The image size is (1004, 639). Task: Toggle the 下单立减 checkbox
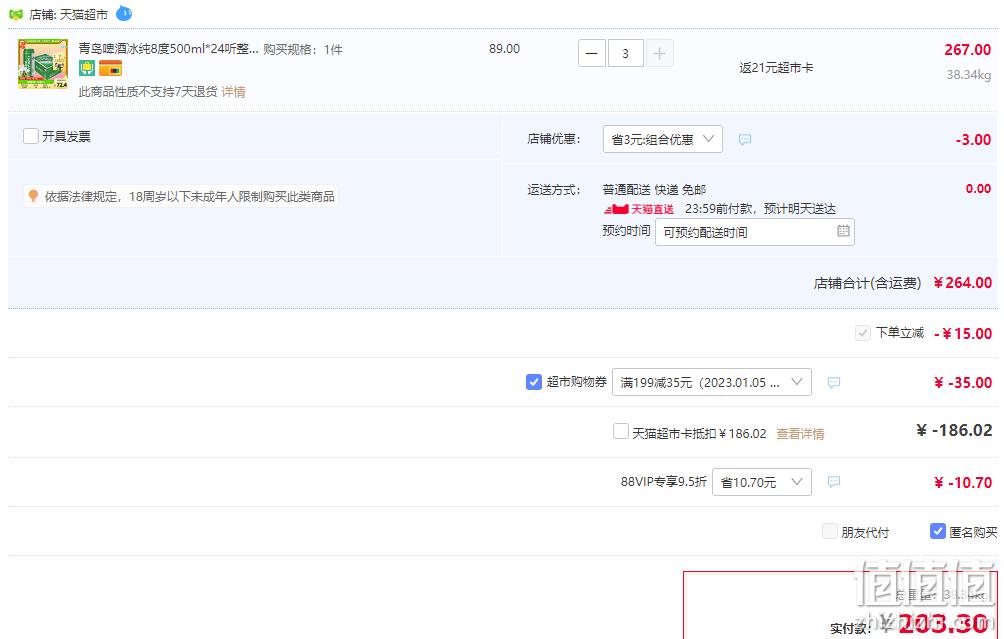pyautogui.click(x=862, y=333)
